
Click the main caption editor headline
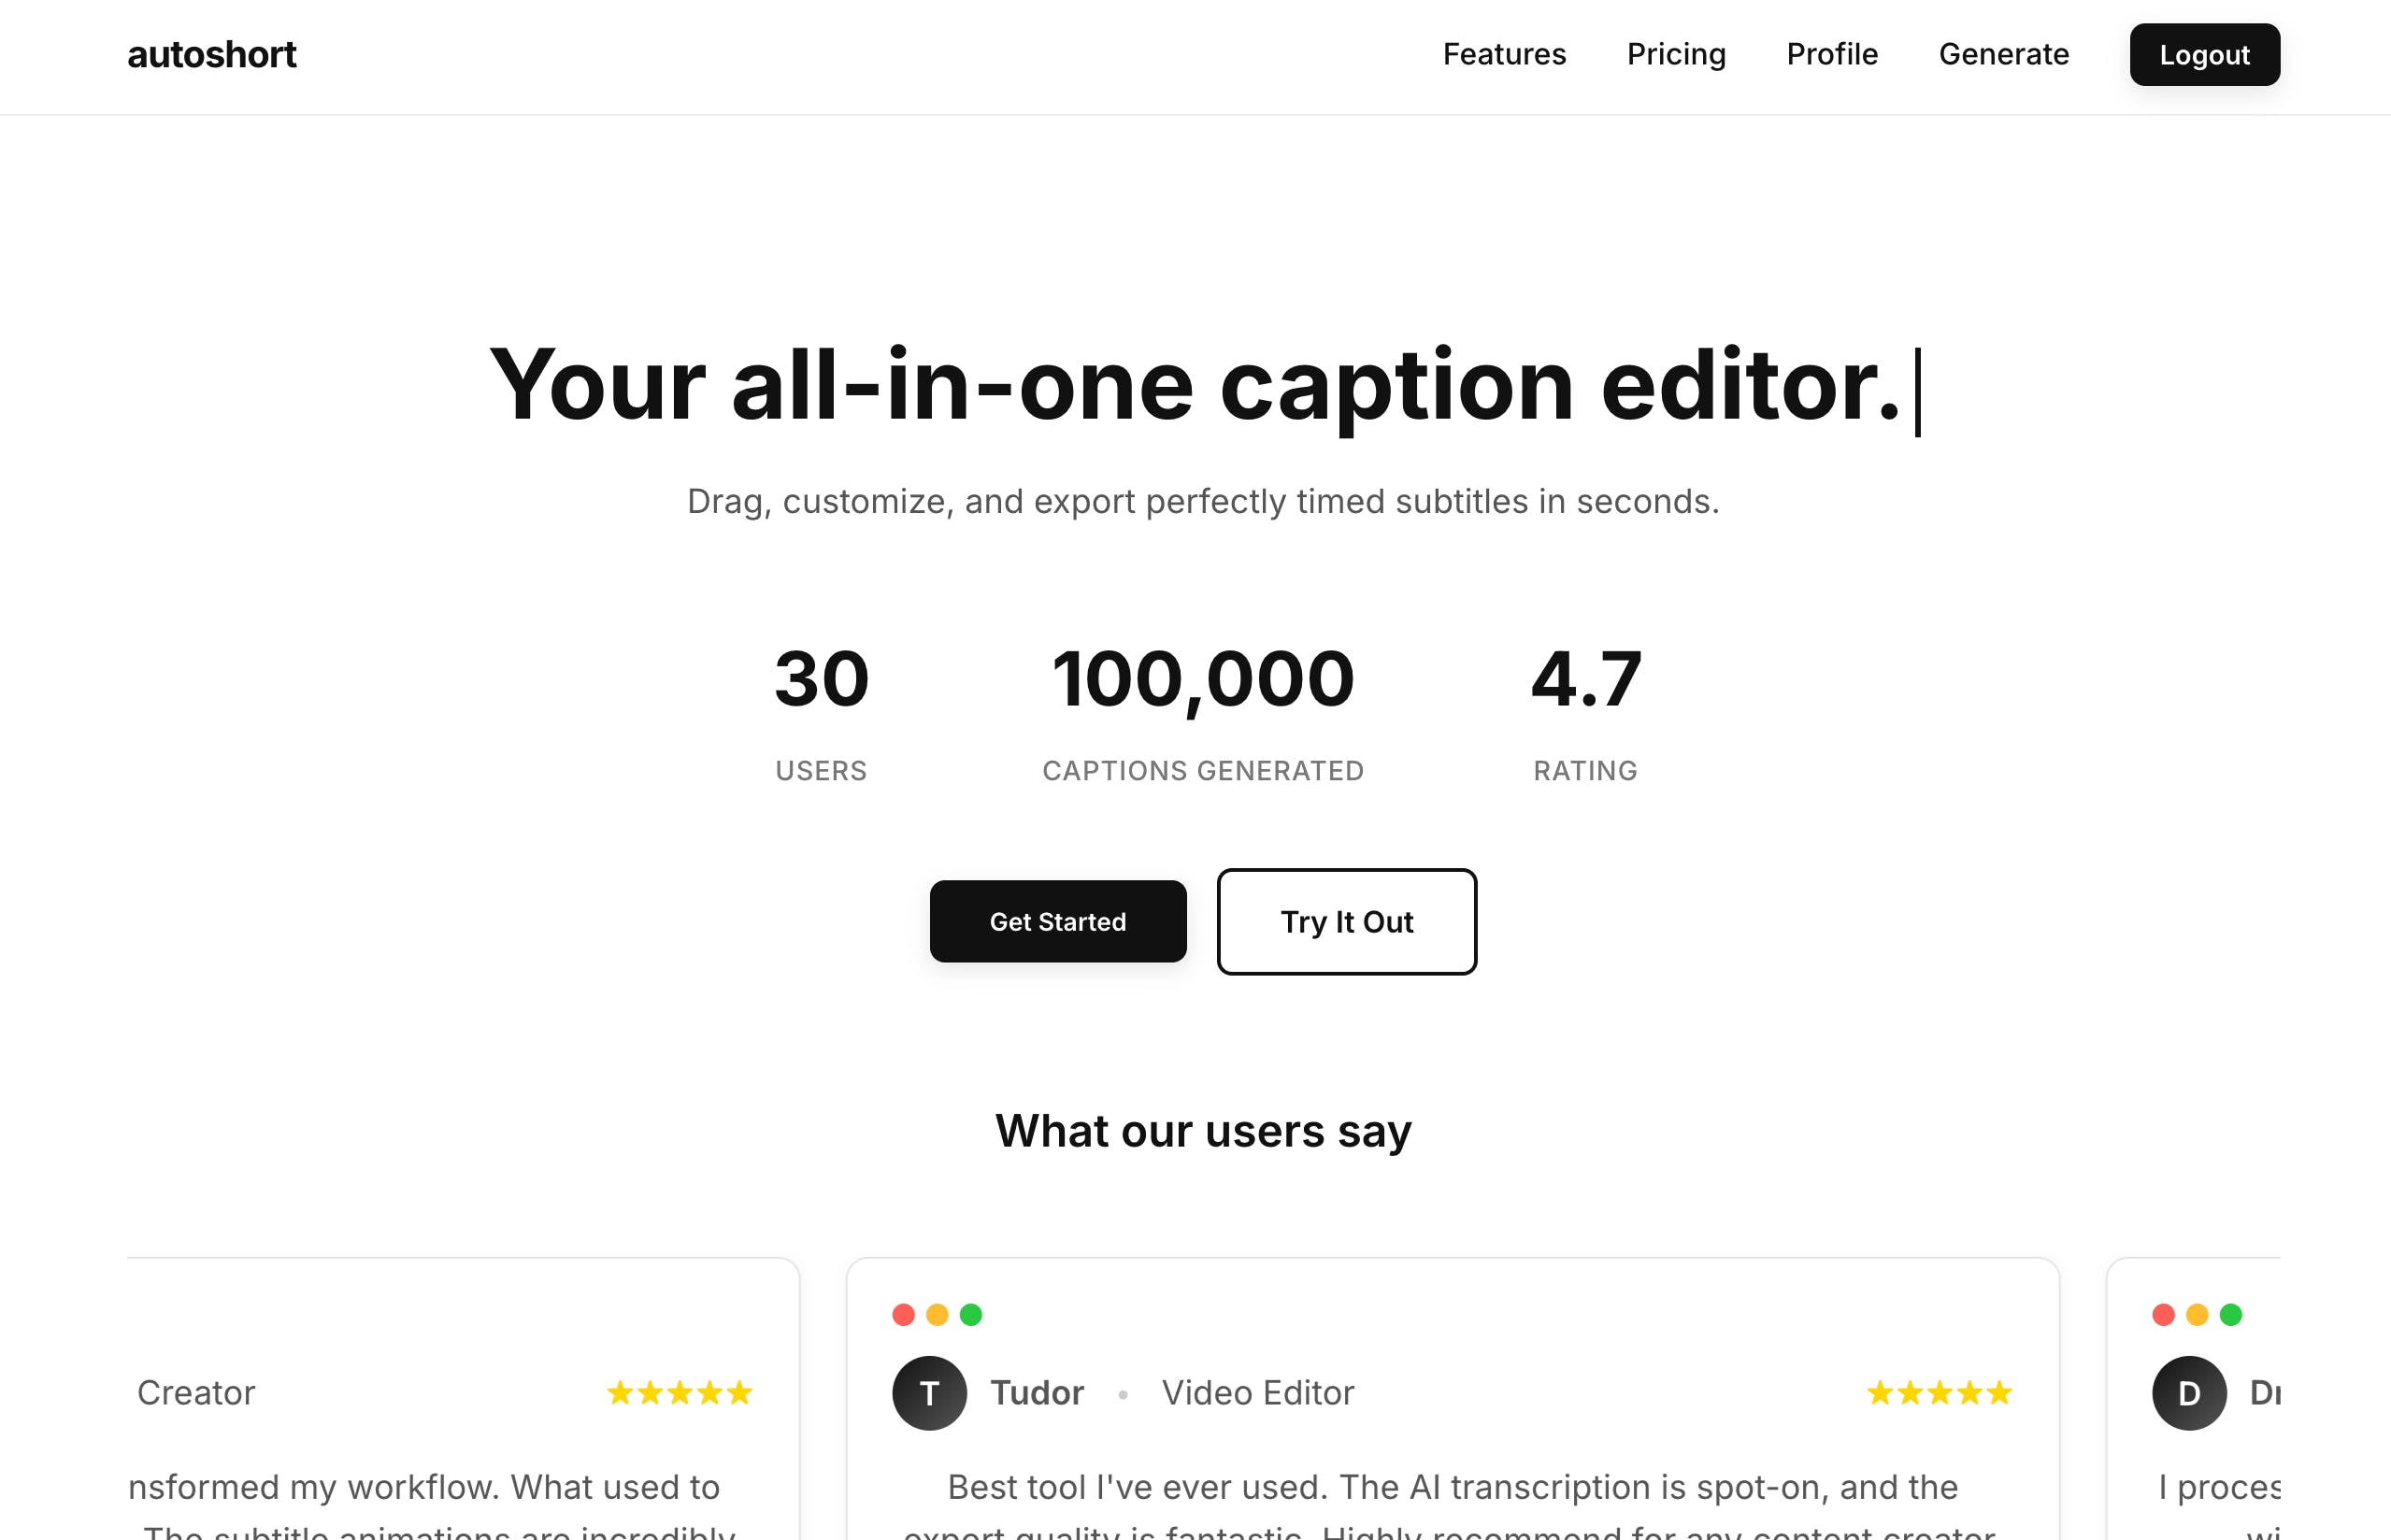click(1194, 386)
